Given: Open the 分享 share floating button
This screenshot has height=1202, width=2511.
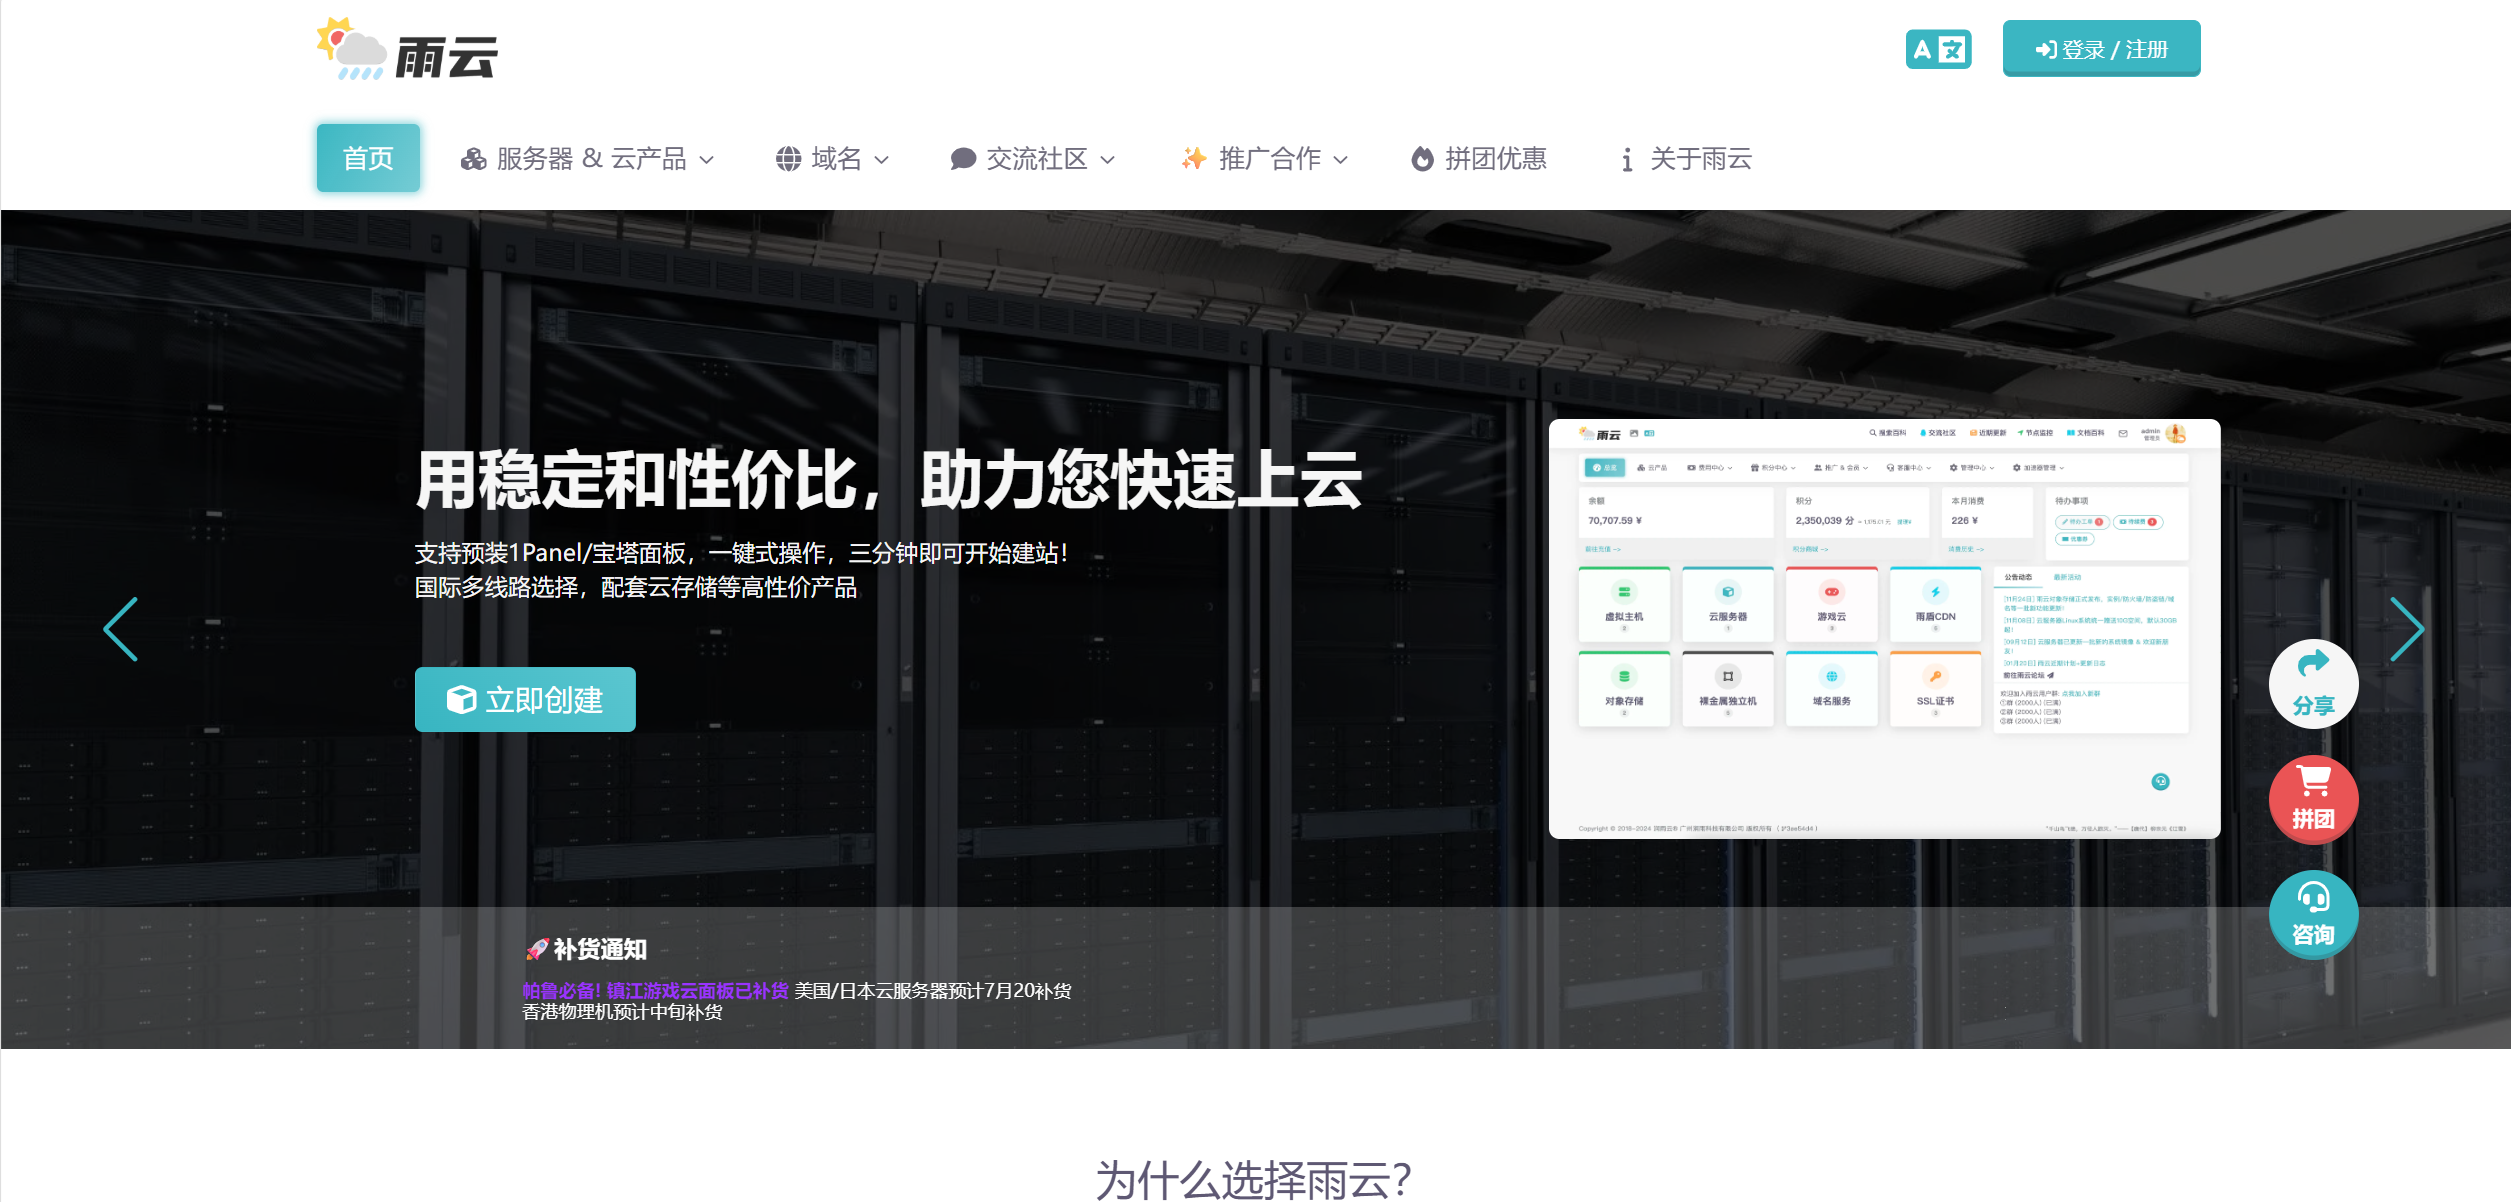Looking at the screenshot, I should click(2313, 684).
